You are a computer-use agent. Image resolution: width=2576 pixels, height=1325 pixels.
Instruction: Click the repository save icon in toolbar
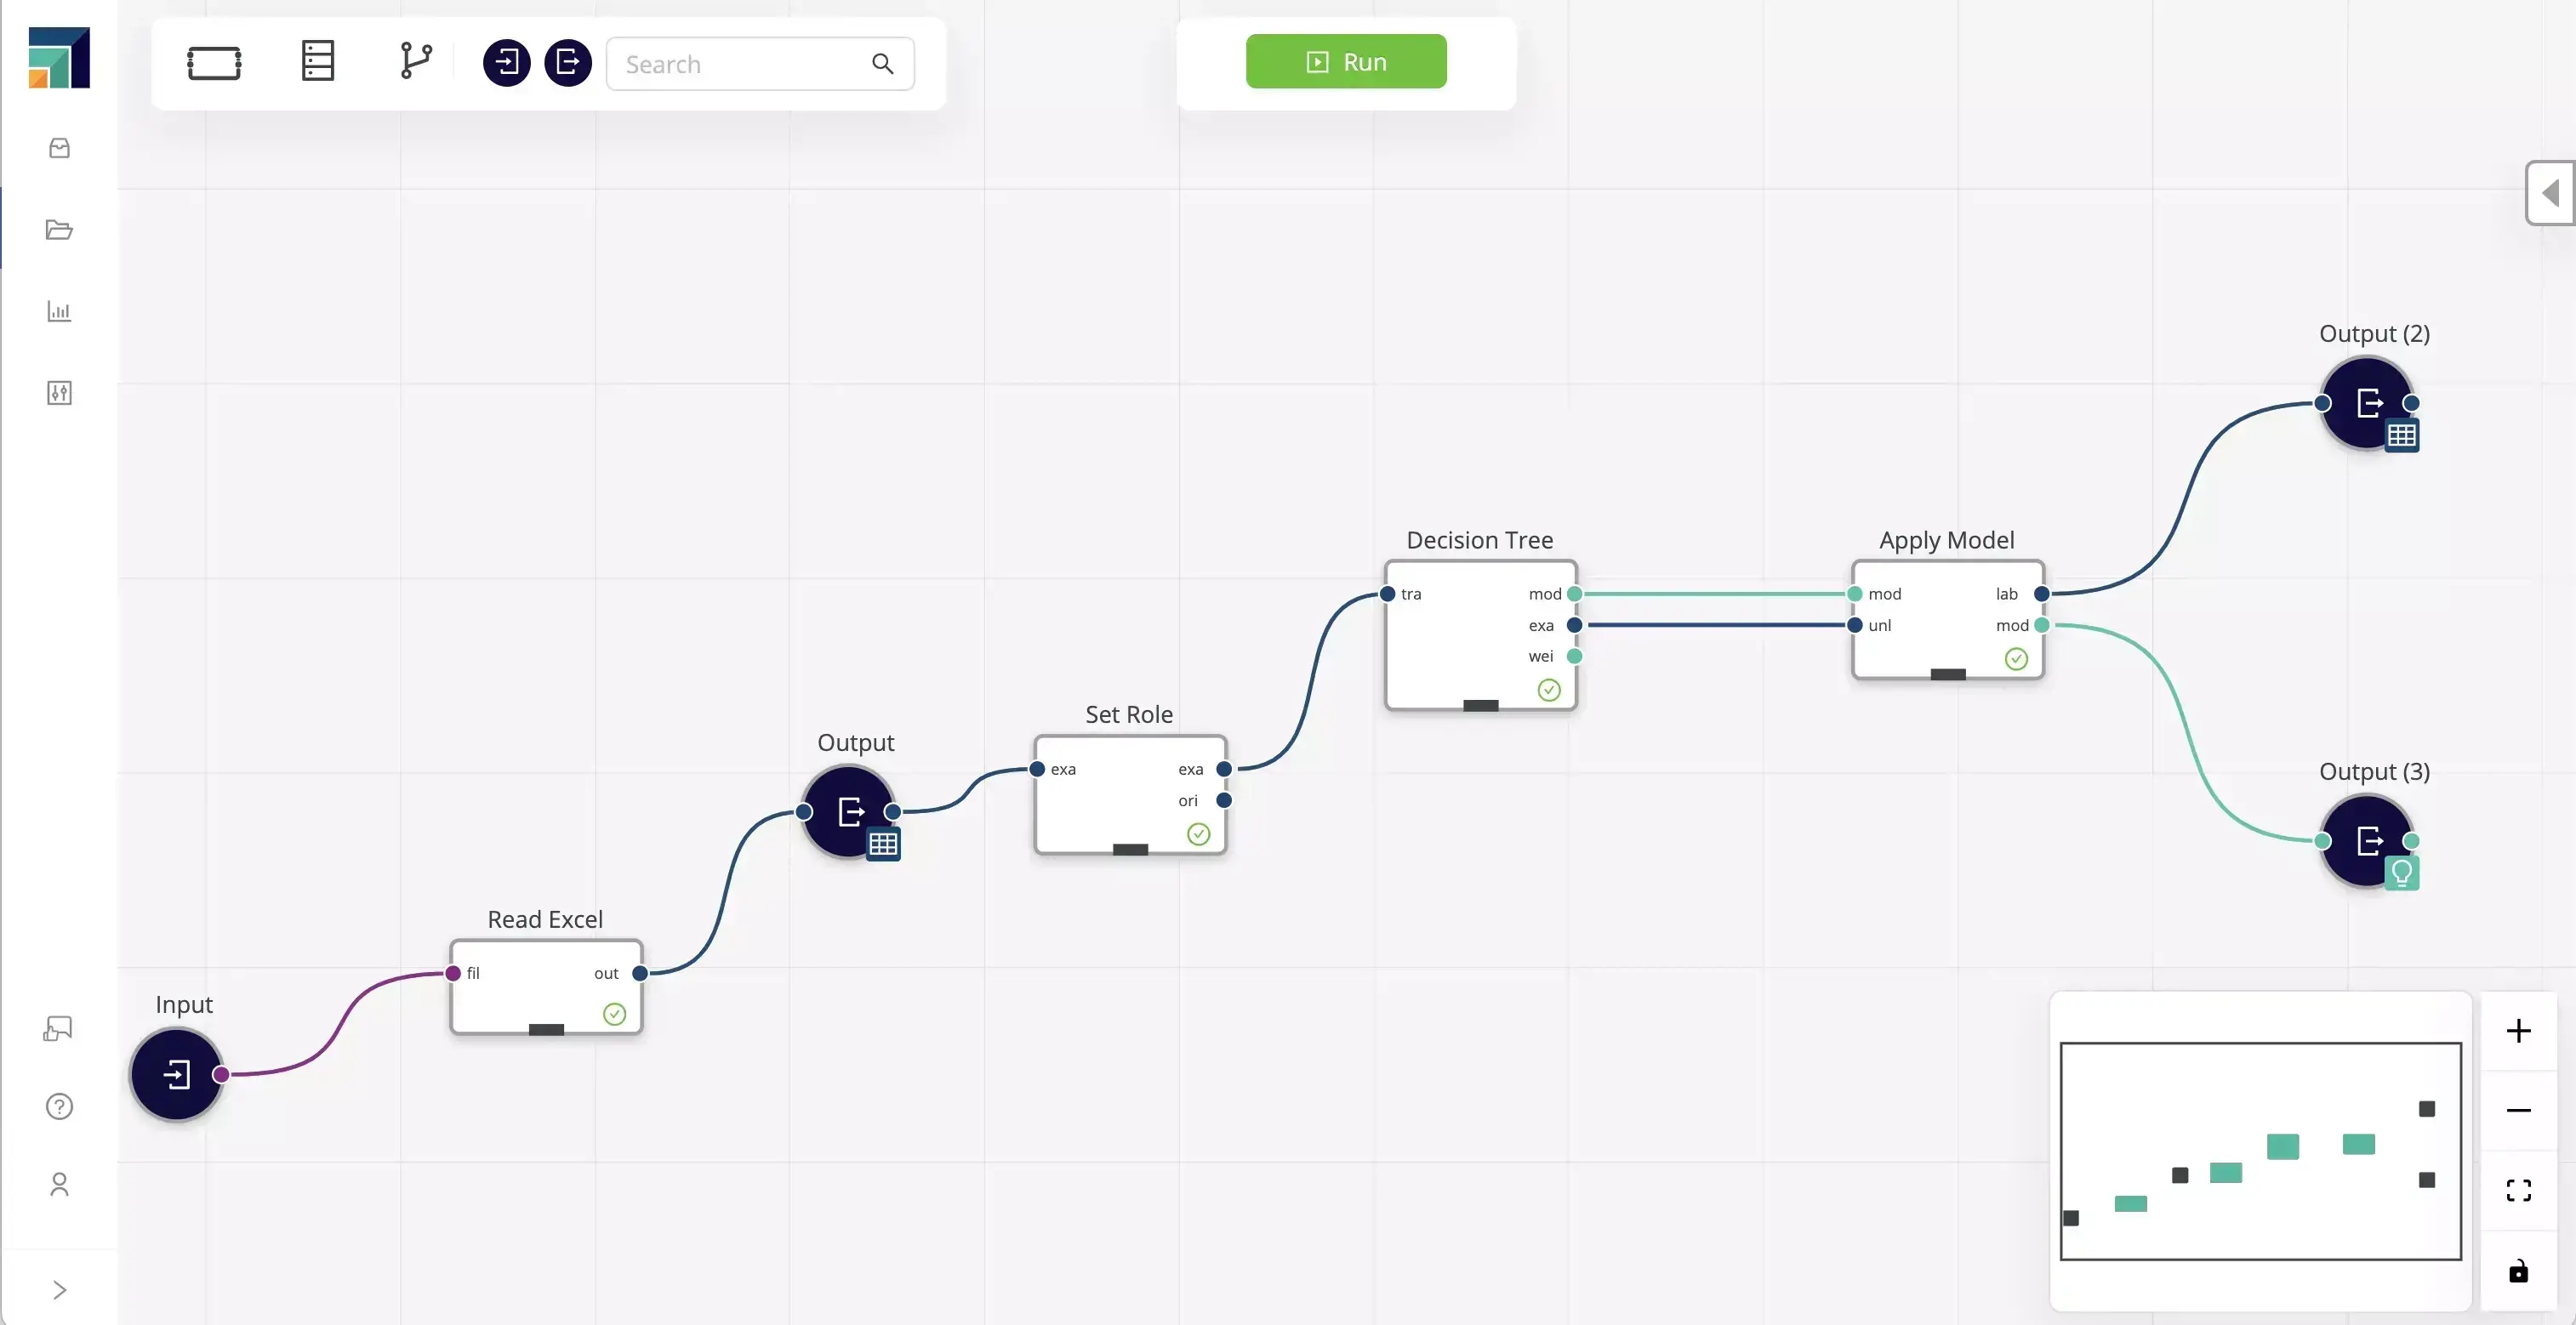coord(316,61)
